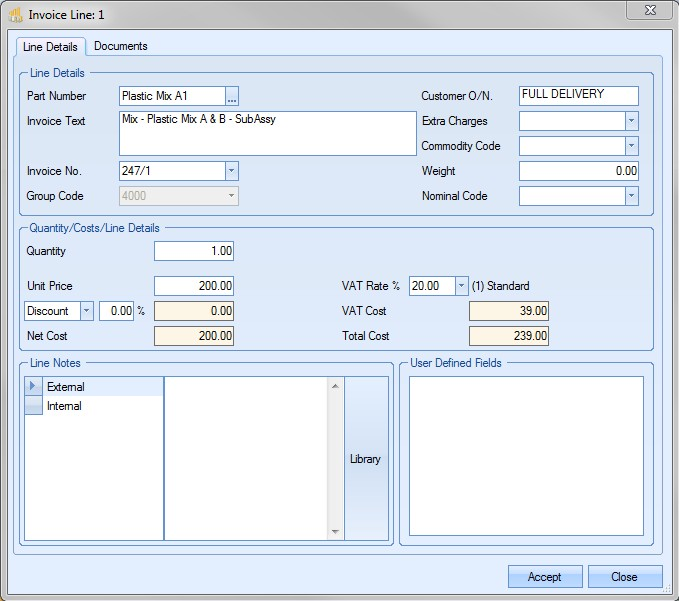Click the line notes scrollbar down arrow
The image size is (679, 601).
tap(336, 533)
